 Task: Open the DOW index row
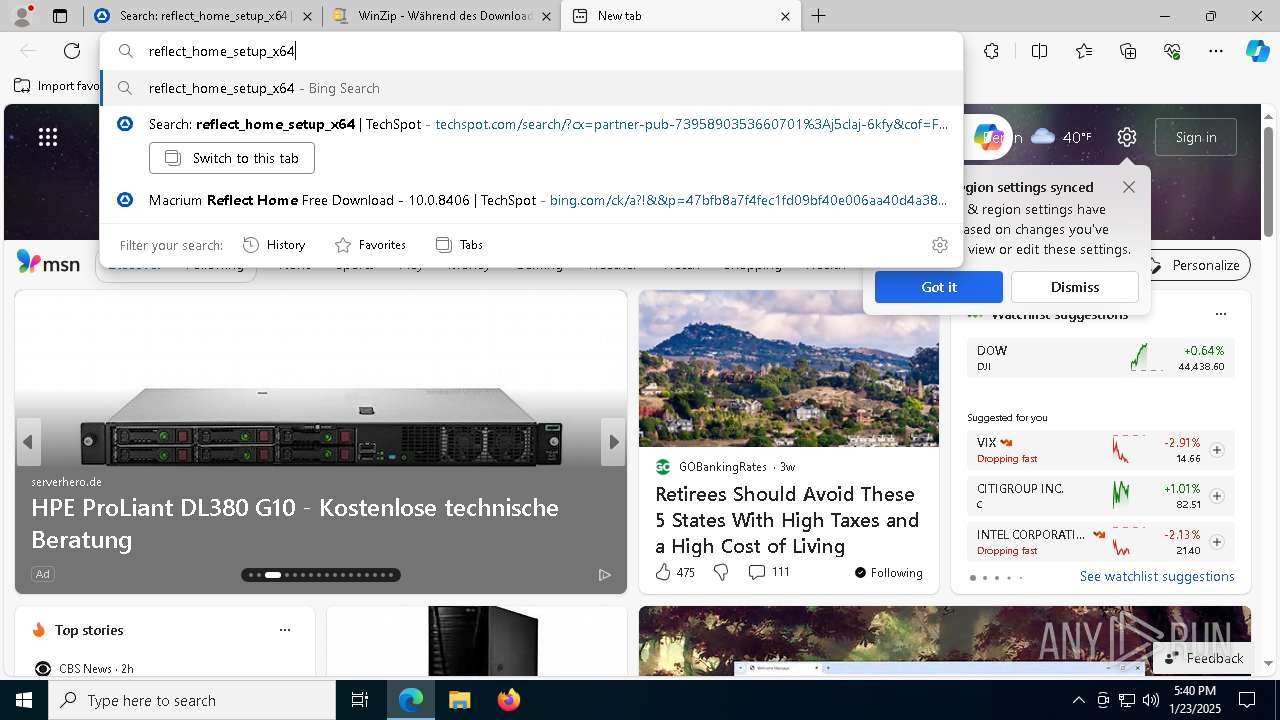1101,358
